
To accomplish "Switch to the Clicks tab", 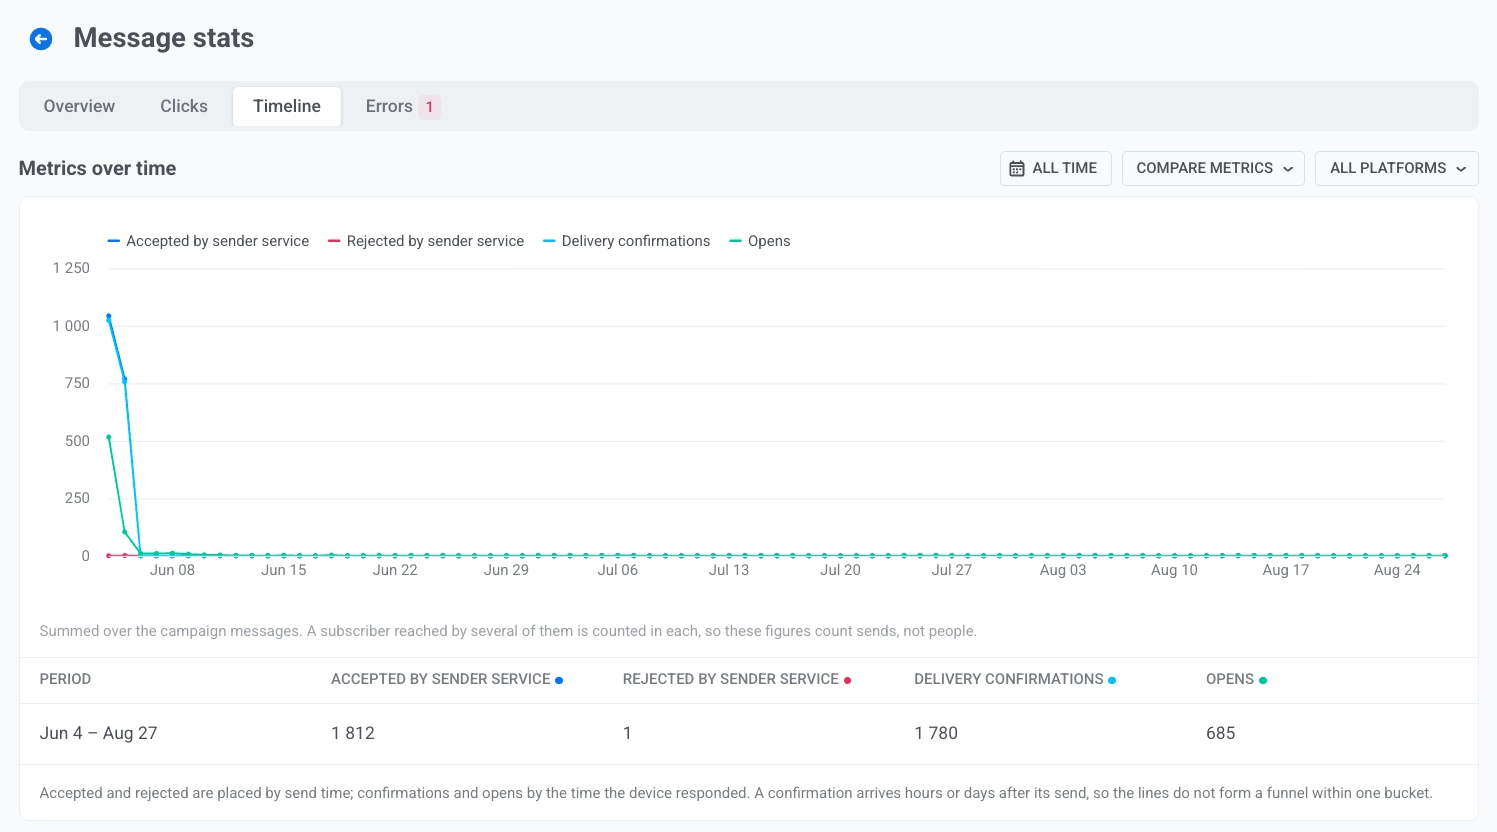I will pyautogui.click(x=184, y=106).
